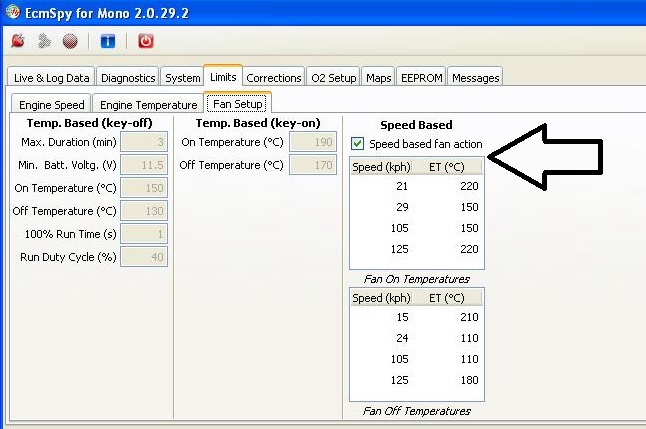This screenshot has width=646, height=429.
Task: Click the grey disconnect plug toolbar icon
Action: tap(43, 41)
